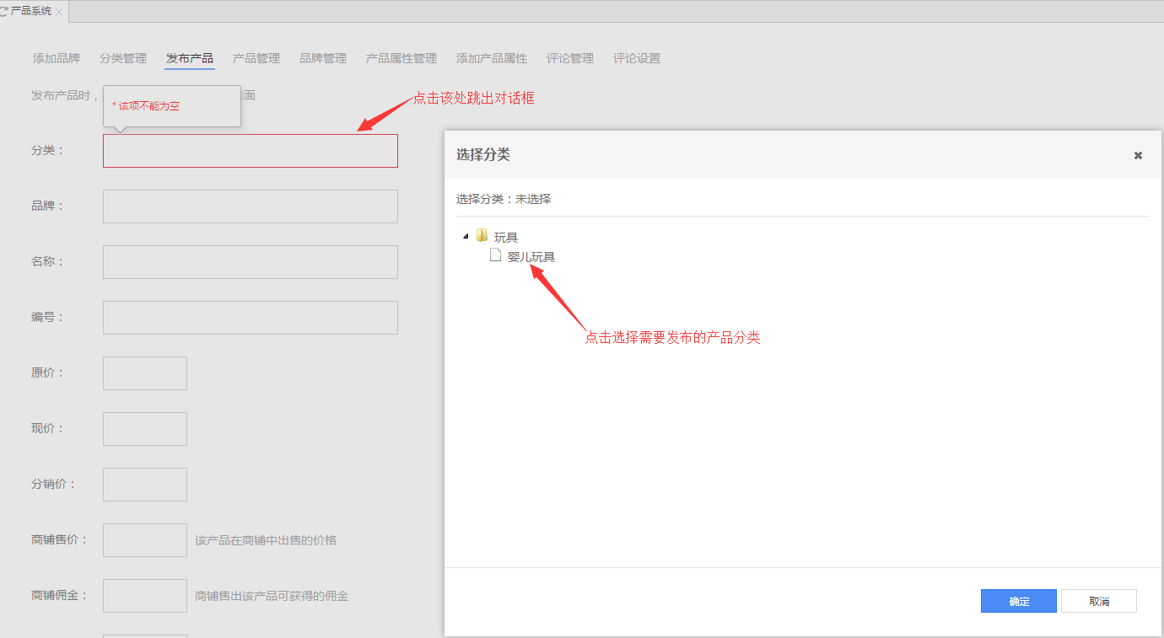The height and width of the screenshot is (638, 1164).
Task: Click the 玩具 folder icon
Action: click(482, 236)
